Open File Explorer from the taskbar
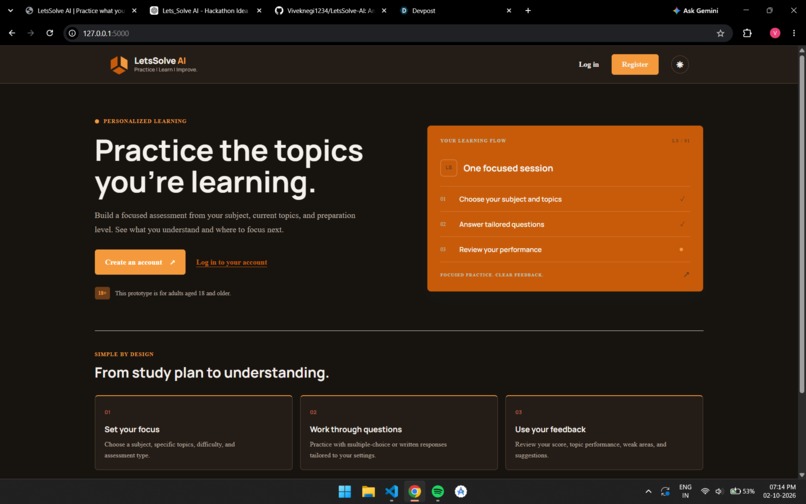Screen dimensions: 806x504 point(368,492)
